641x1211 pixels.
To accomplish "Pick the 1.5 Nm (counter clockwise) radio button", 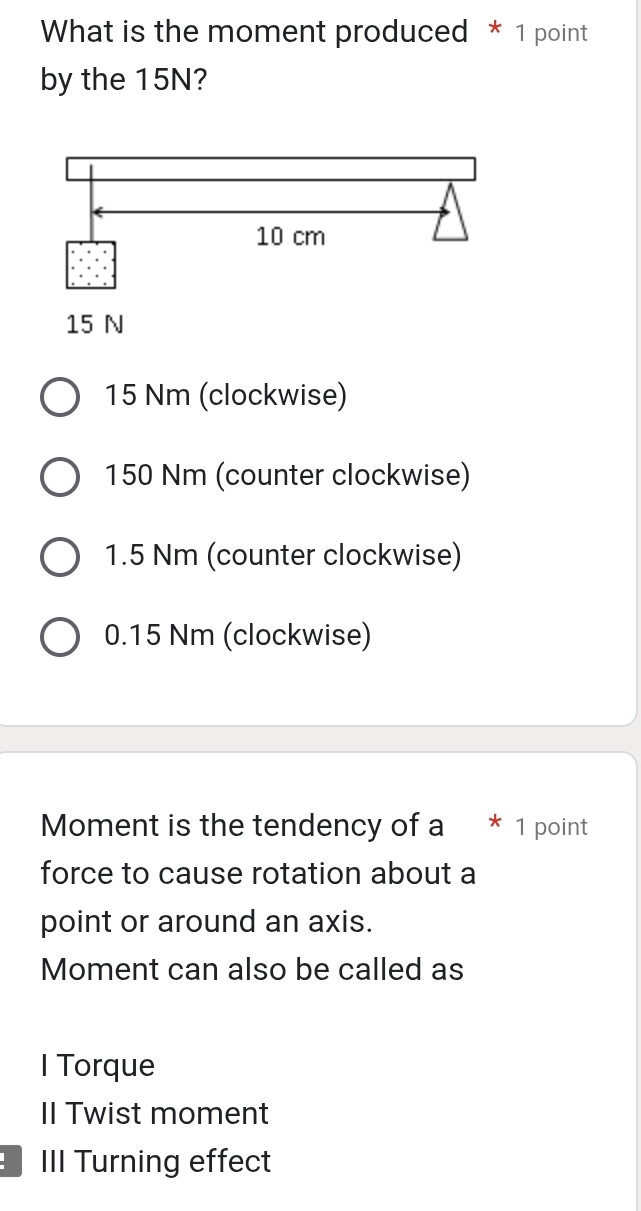I will pyautogui.click(x=60, y=557).
